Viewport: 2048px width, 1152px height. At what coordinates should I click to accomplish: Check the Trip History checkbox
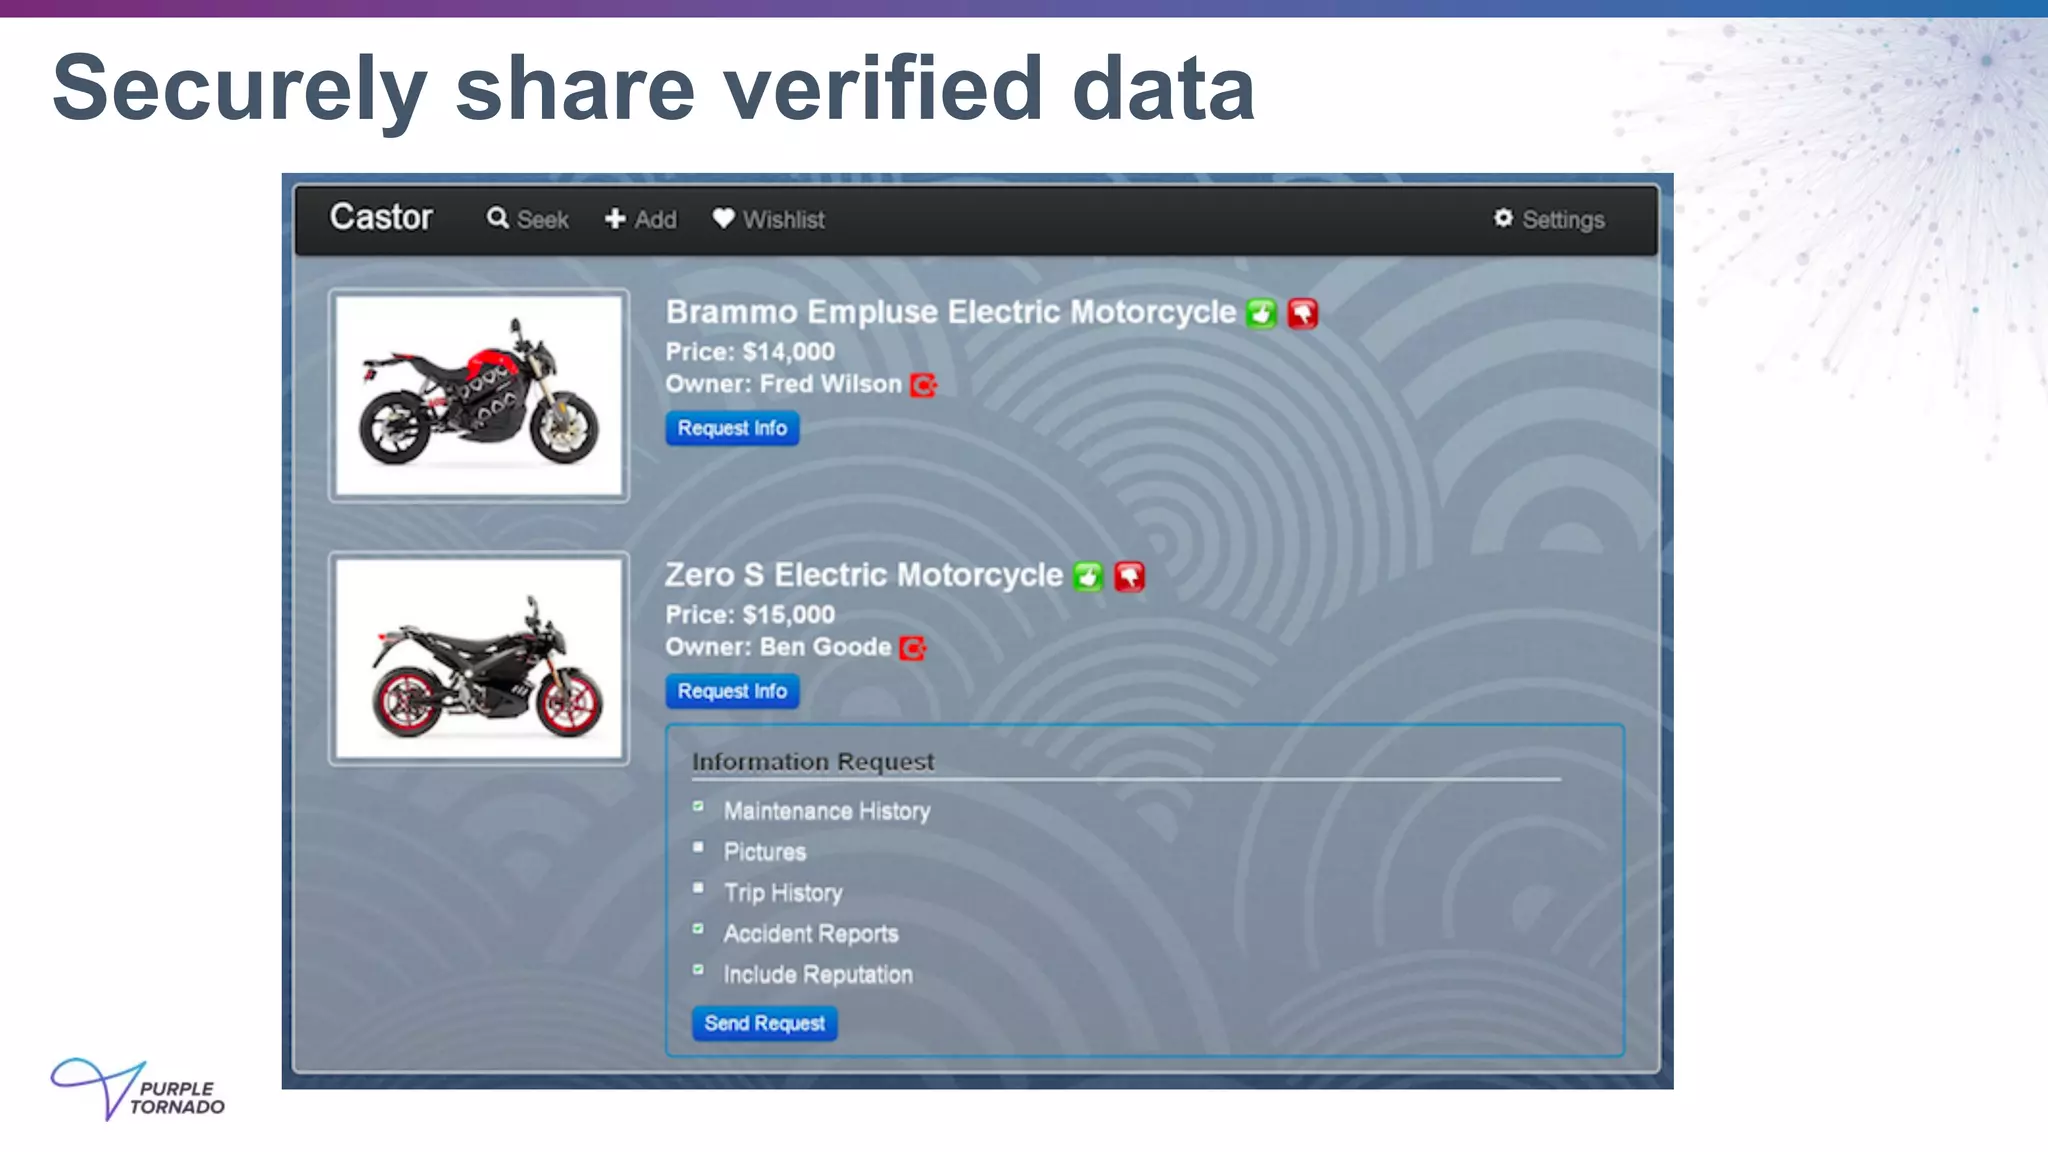click(x=698, y=888)
